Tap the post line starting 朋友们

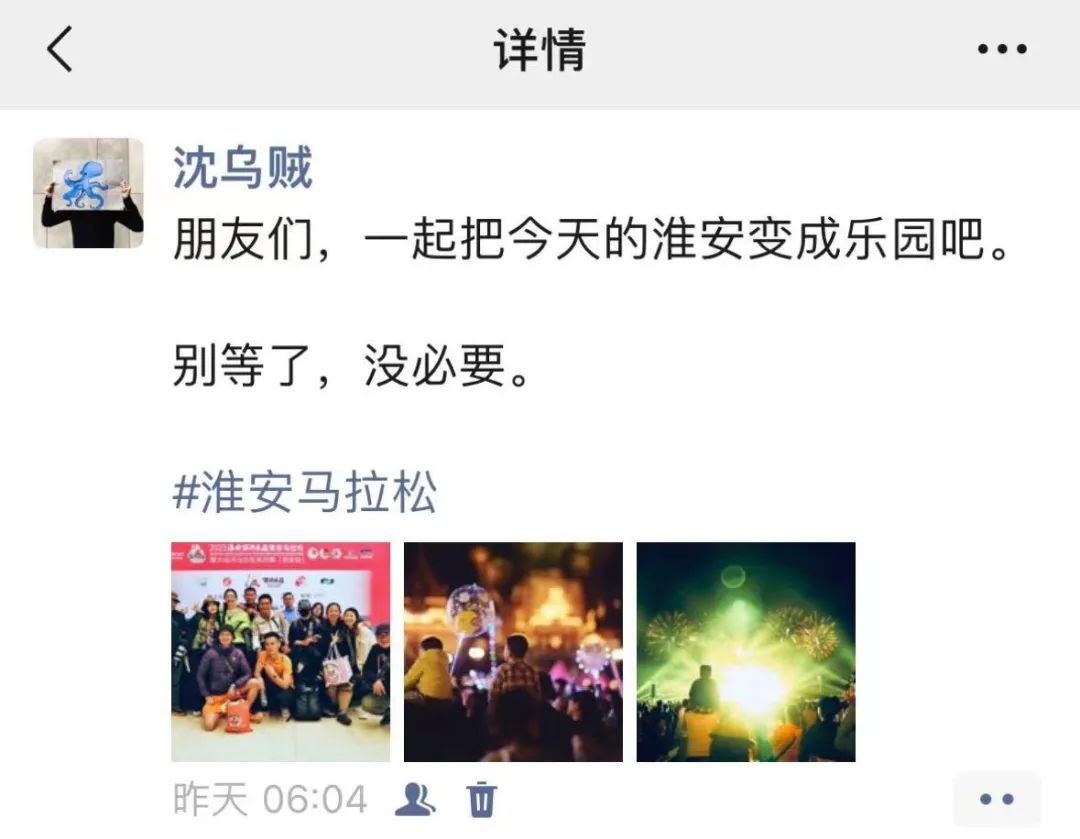pos(592,240)
